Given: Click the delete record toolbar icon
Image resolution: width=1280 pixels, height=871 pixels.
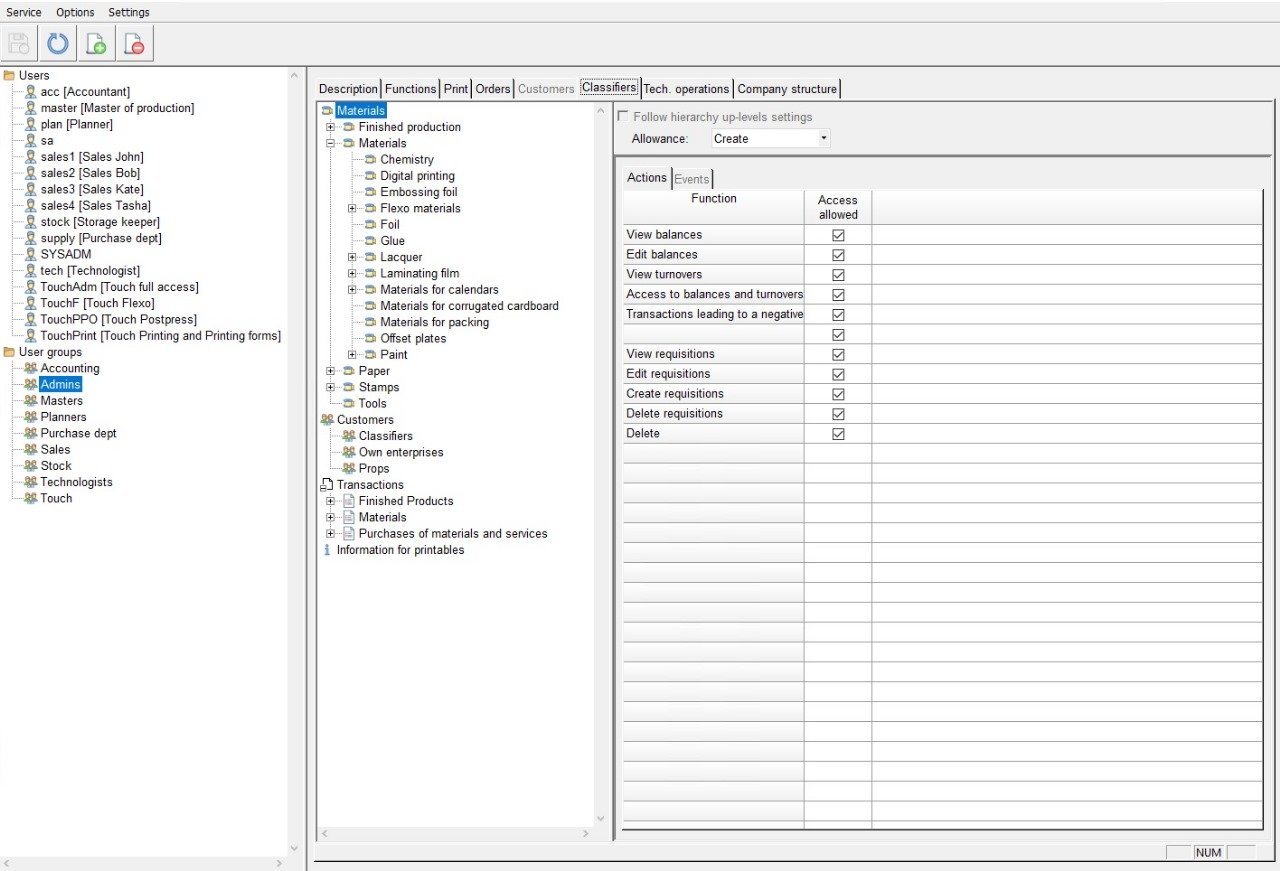Looking at the screenshot, I should coord(134,44).
